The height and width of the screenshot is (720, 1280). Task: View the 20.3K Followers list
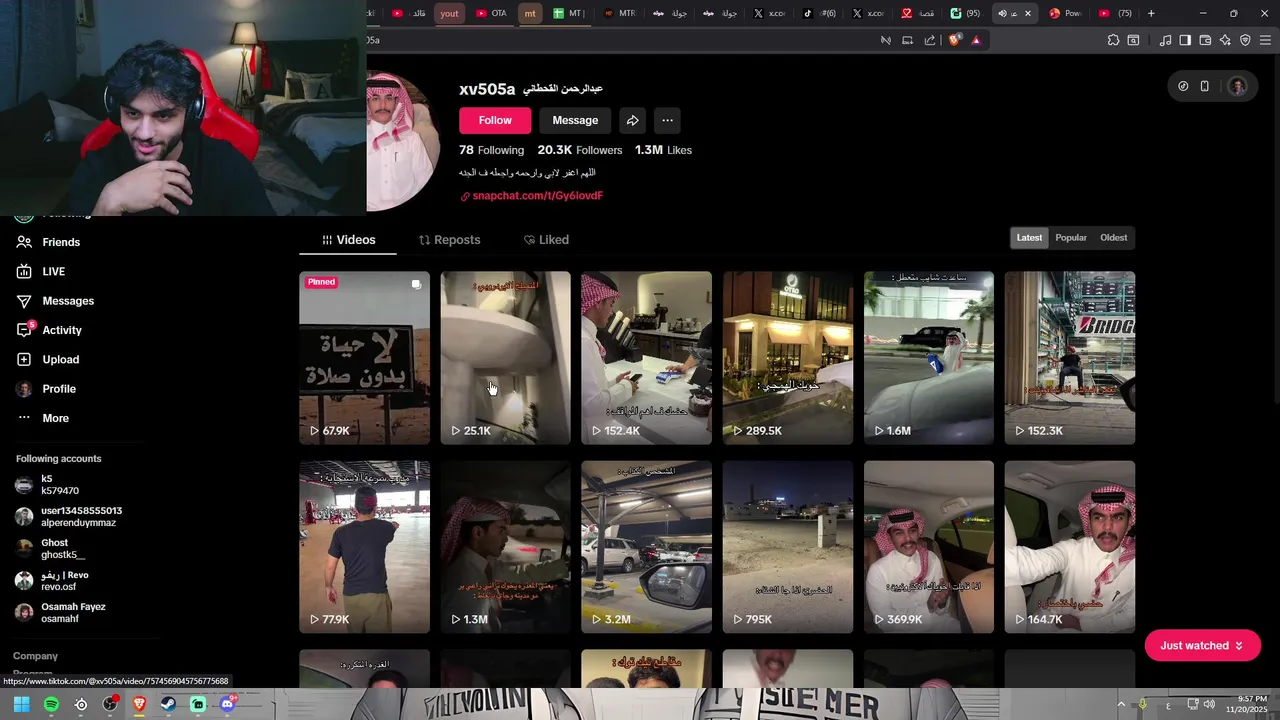pyautogui.click(x=580, y=150)
